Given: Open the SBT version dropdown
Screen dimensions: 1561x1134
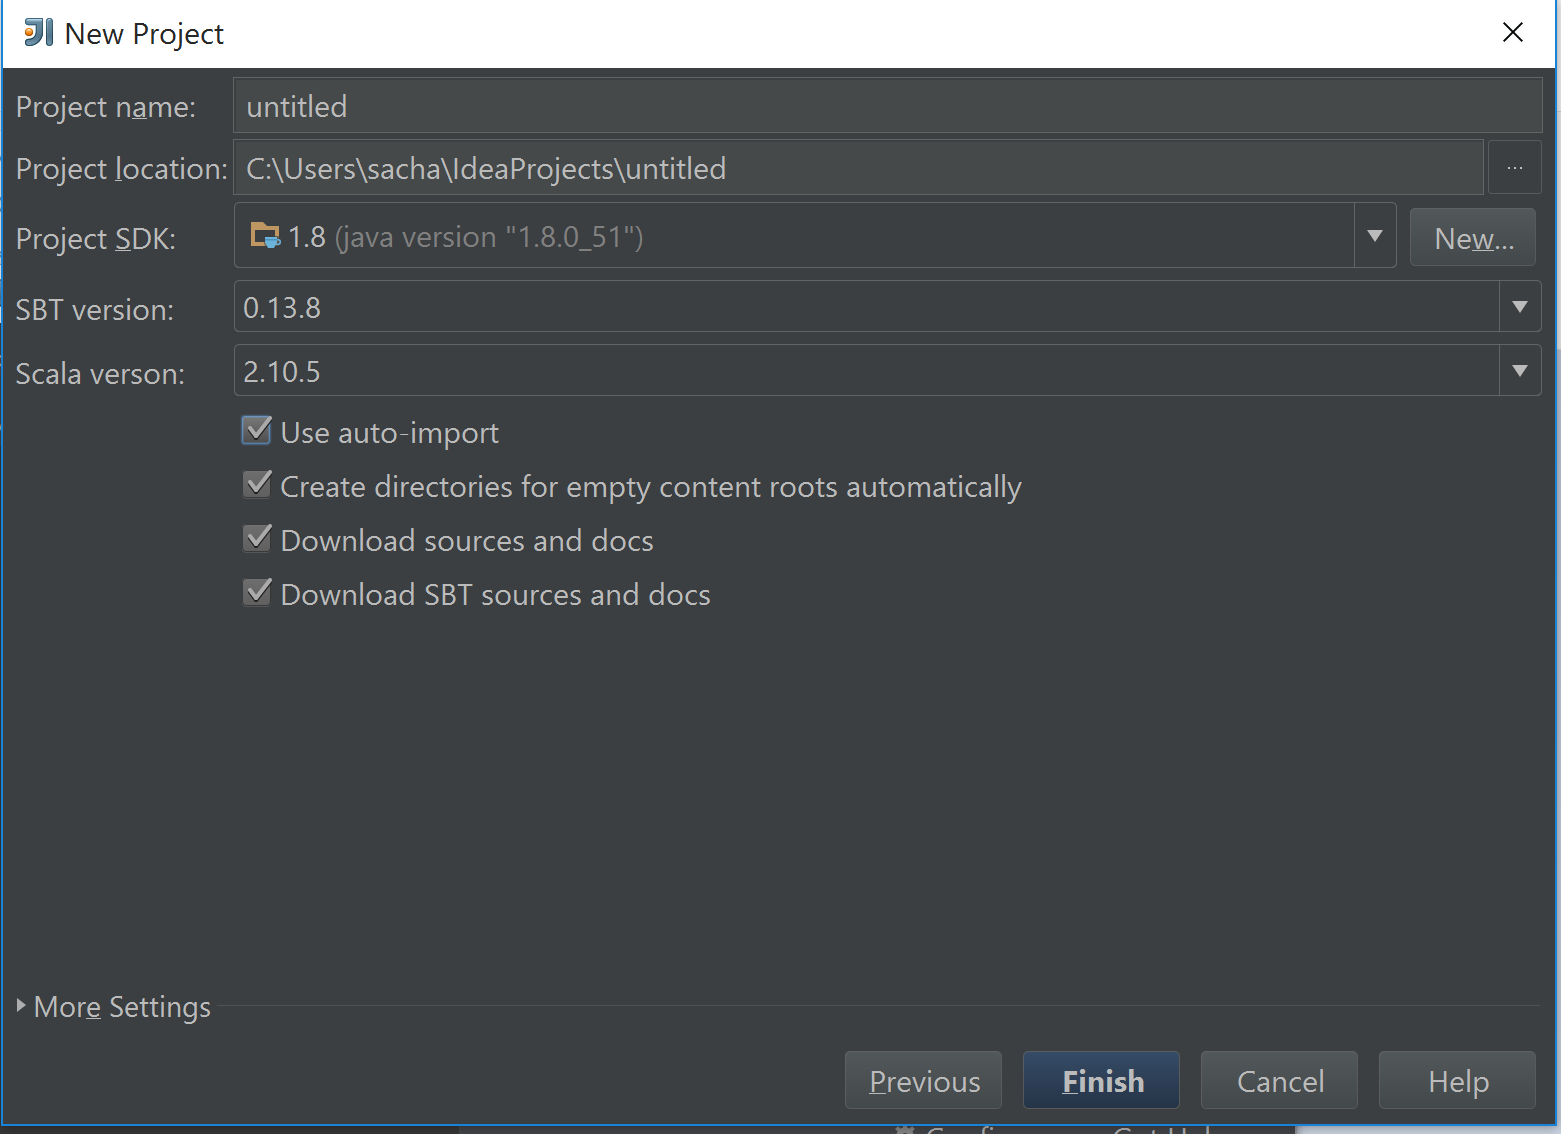Looking at the screenshot, I should [x=1520, y=307].
